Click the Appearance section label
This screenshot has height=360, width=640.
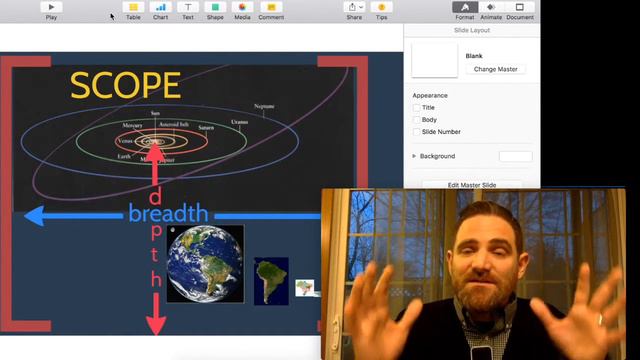(430, 96)
